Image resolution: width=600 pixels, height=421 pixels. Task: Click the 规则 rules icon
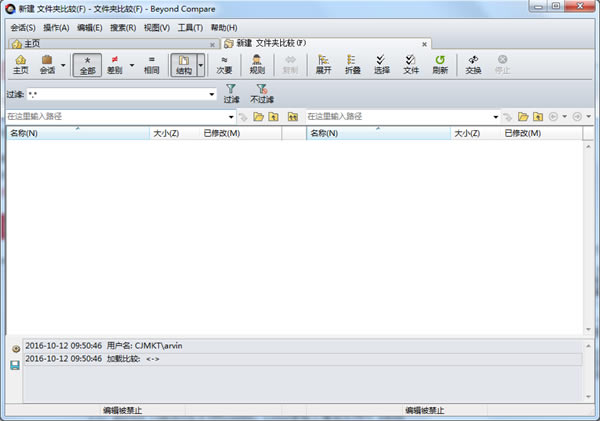[x=257, y=65]
